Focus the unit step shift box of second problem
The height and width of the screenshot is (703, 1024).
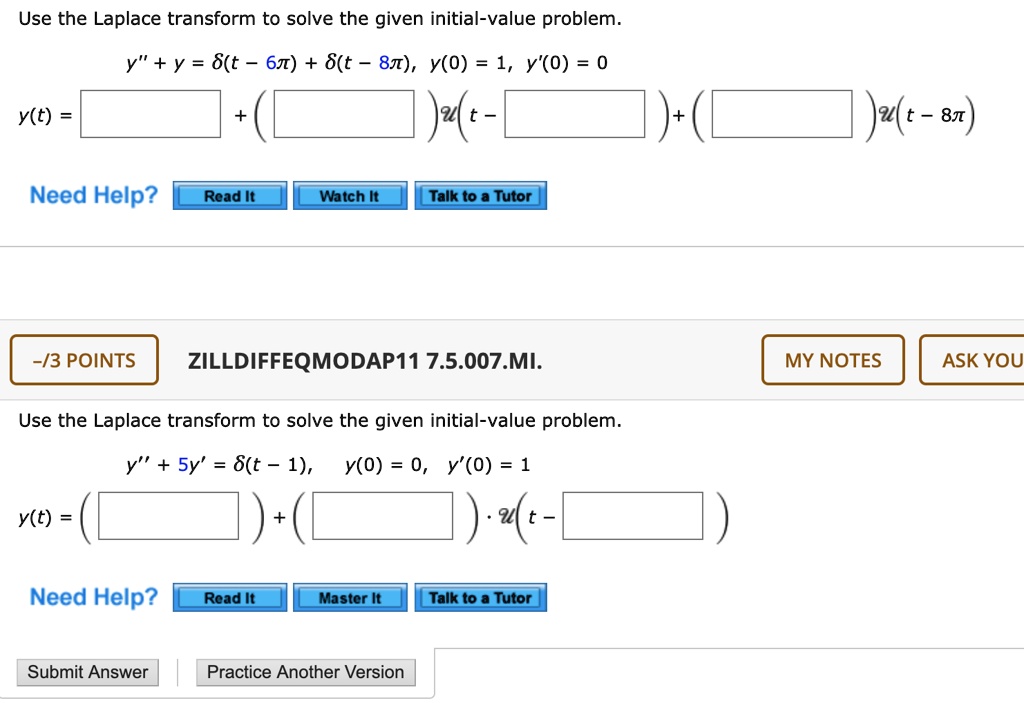click(633, 516)
